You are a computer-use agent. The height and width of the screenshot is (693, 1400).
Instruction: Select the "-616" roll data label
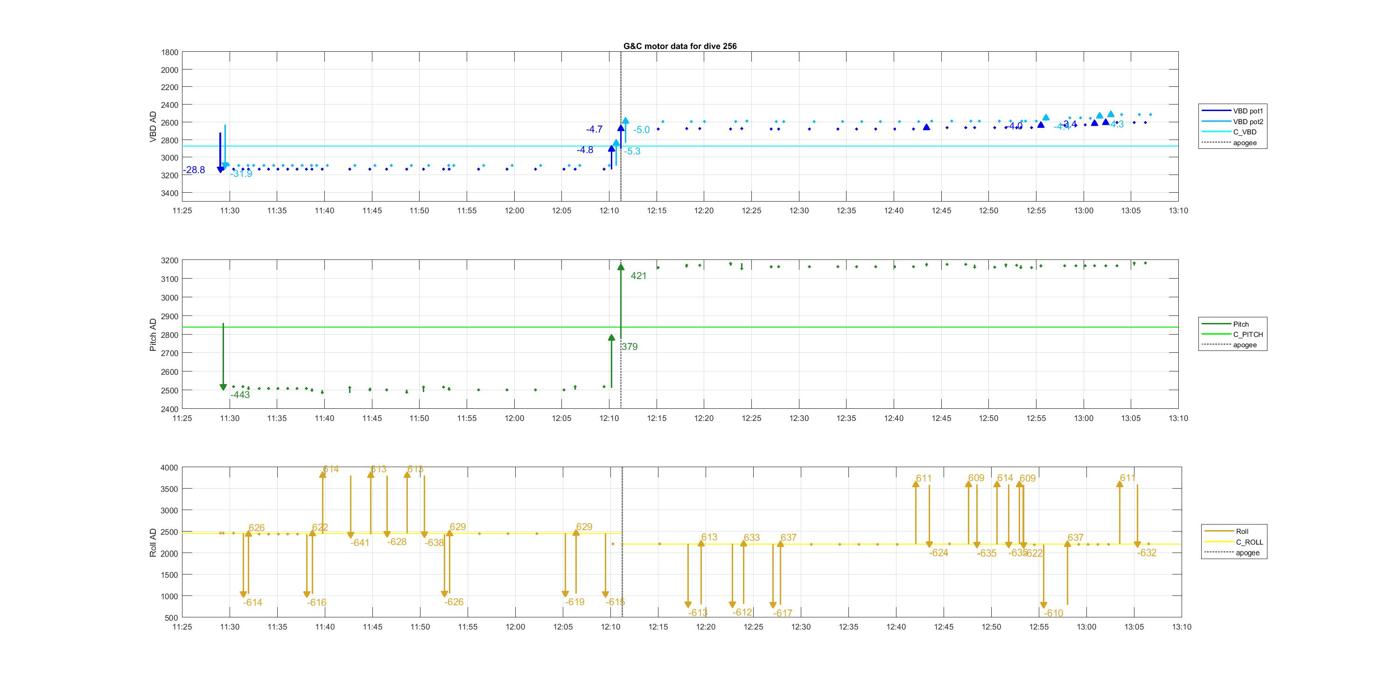pos(317,603)
